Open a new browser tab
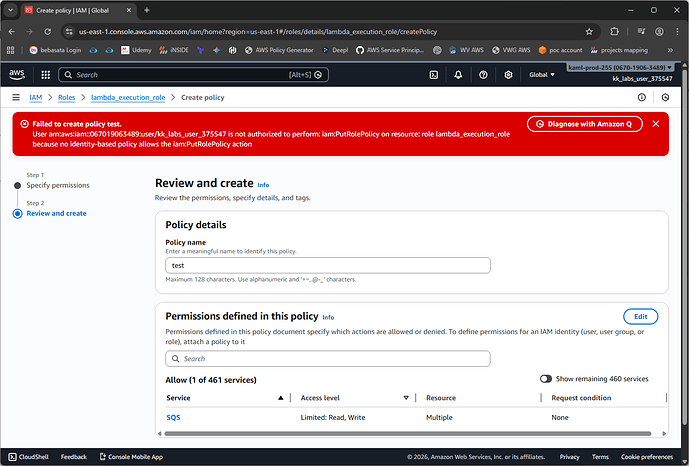This screenshot has height=466, width=689. [147, 10]
